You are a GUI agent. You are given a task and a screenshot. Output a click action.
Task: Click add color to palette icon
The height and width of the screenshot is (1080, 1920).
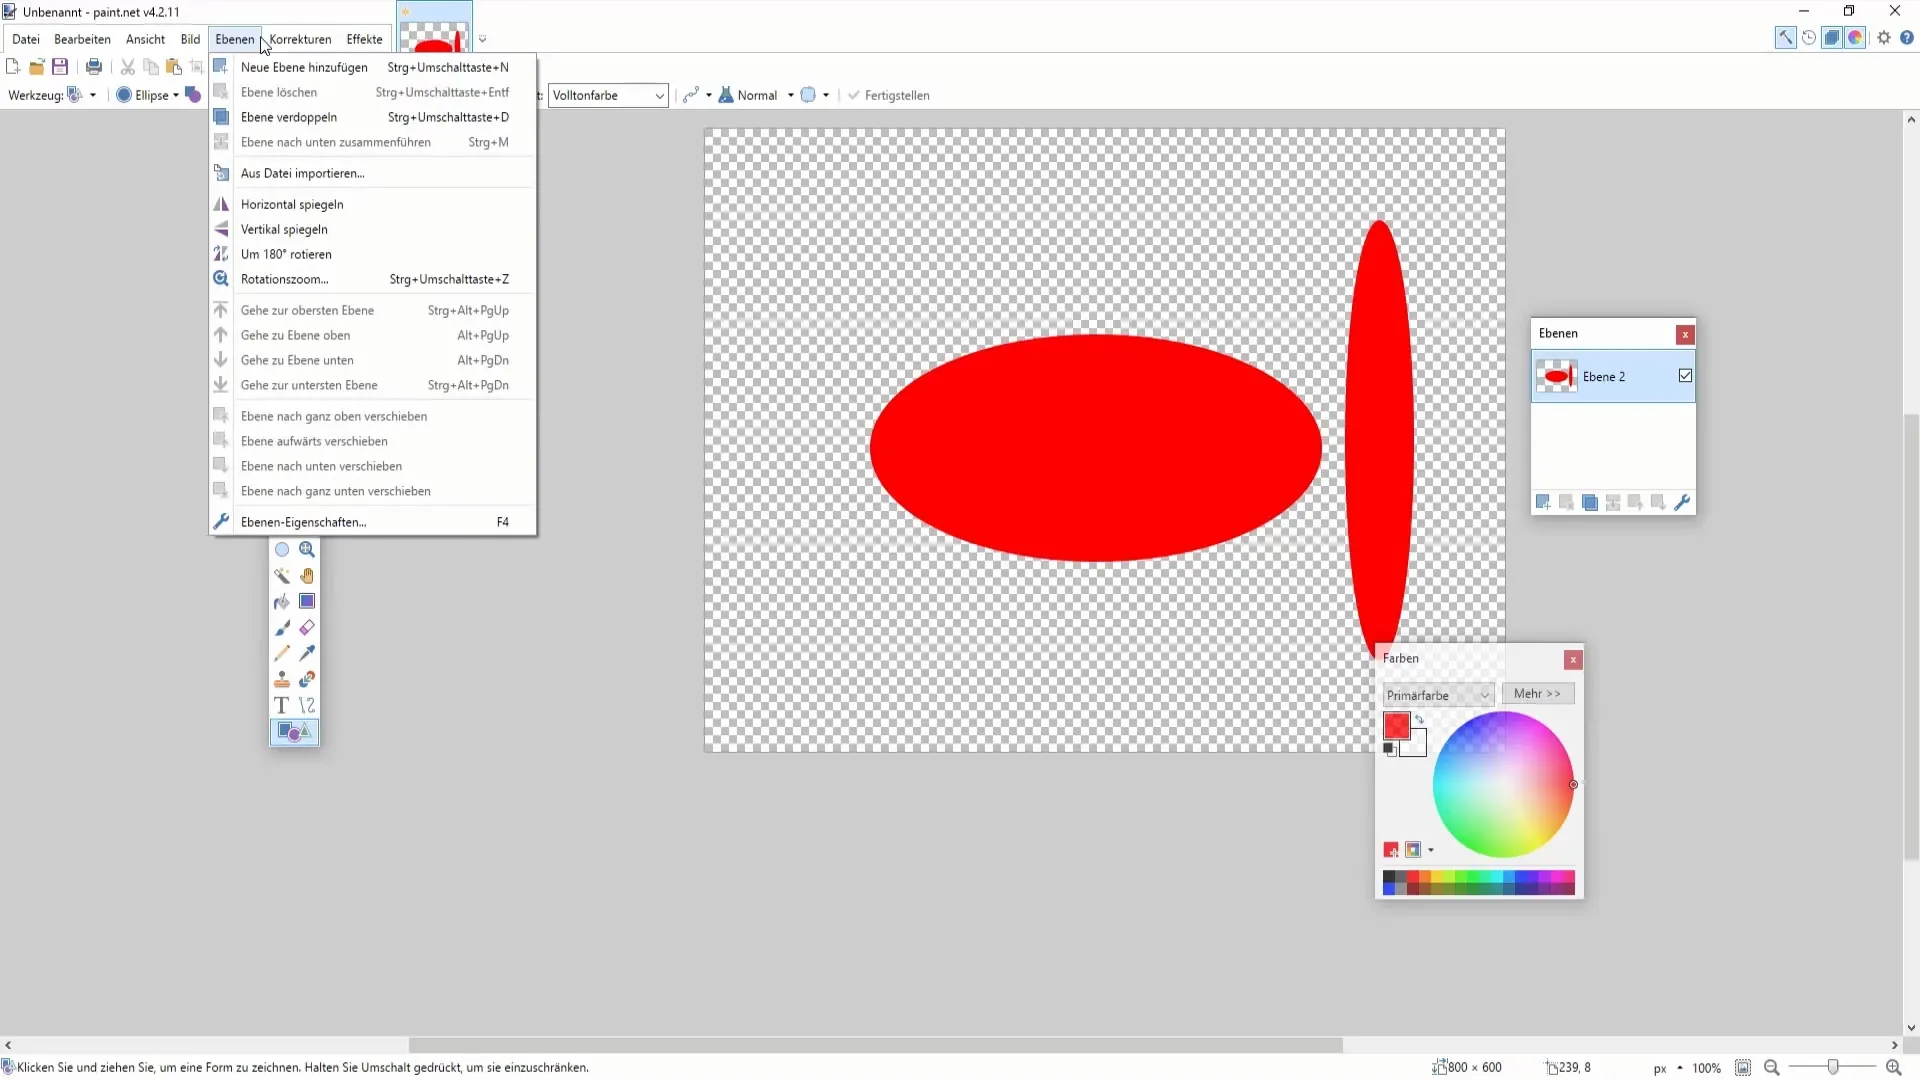point(1391,850)
